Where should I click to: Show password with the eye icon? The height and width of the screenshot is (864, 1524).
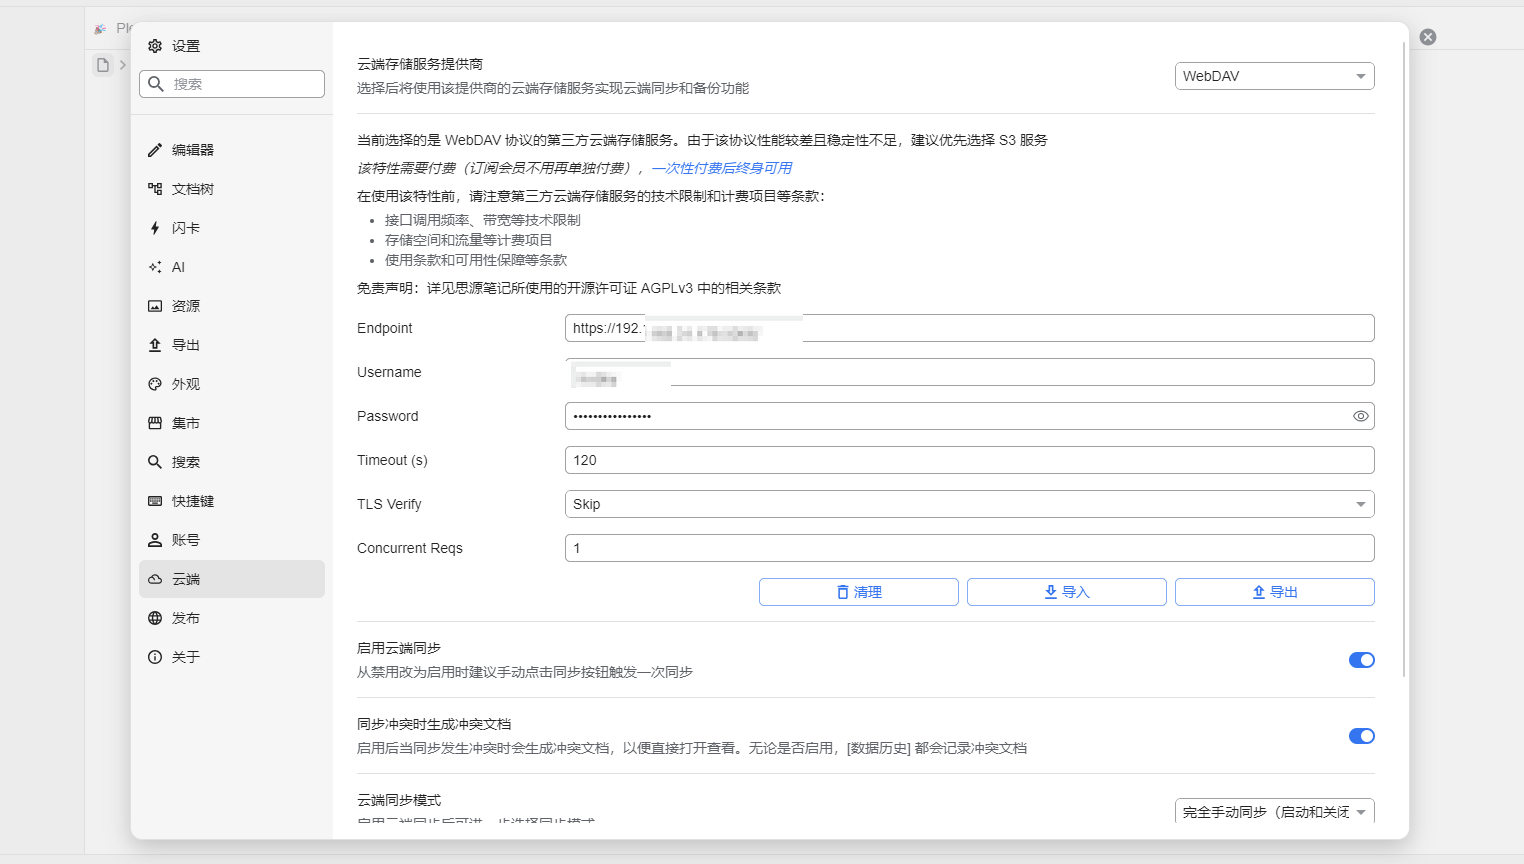(1360, 416)
